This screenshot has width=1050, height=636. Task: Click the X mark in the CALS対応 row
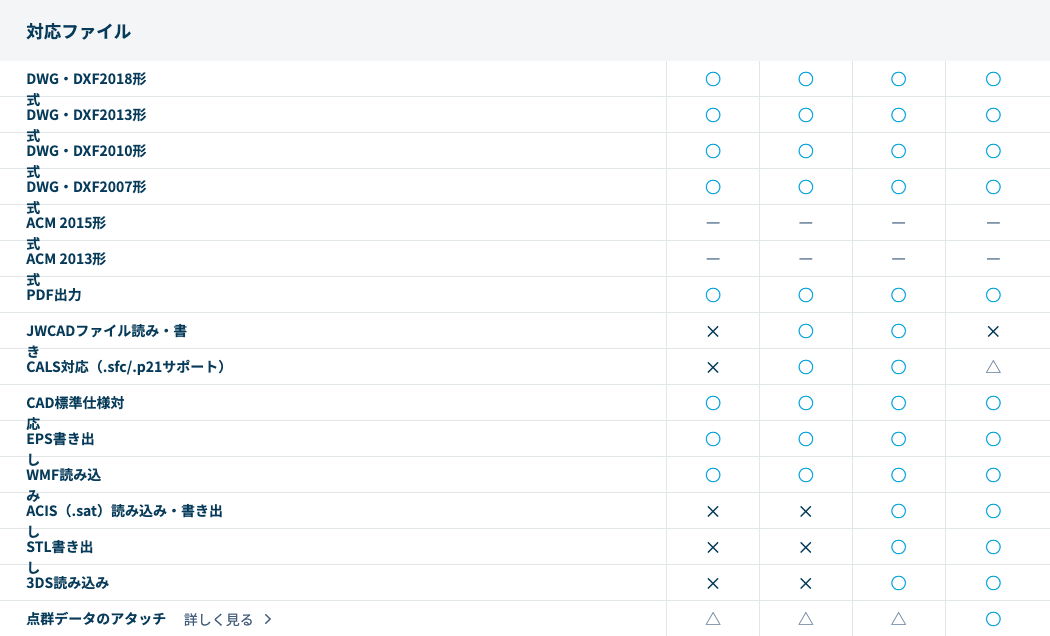[x=713, y=367]
